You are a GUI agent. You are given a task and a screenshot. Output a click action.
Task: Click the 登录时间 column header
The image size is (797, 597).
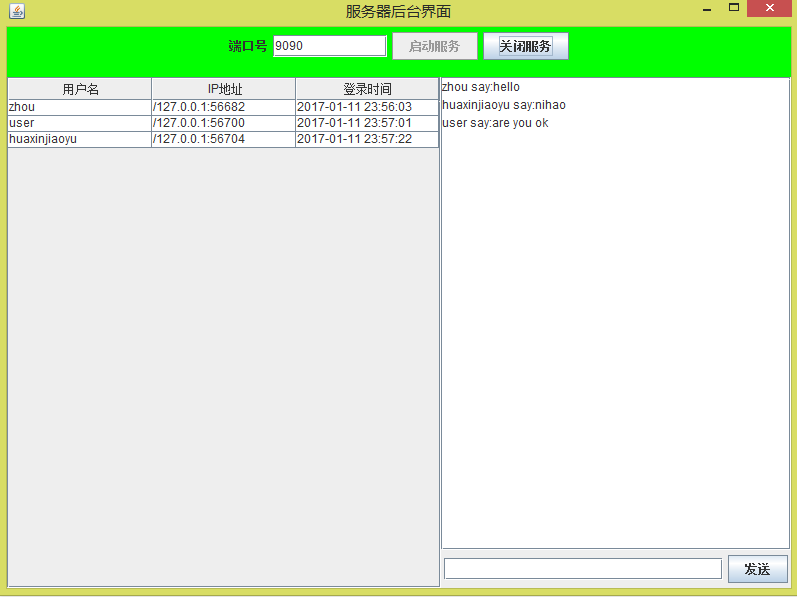point(367,89)
